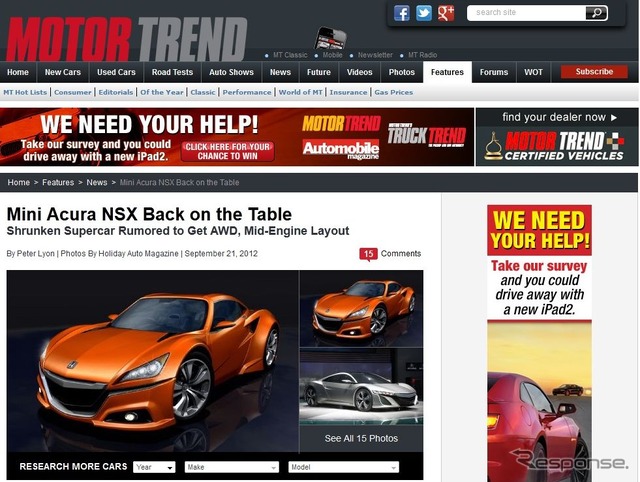Image resolution: width=640 pixels, height=482 pixels.
Task: Open the Future menu item
Action: (319, 72)
